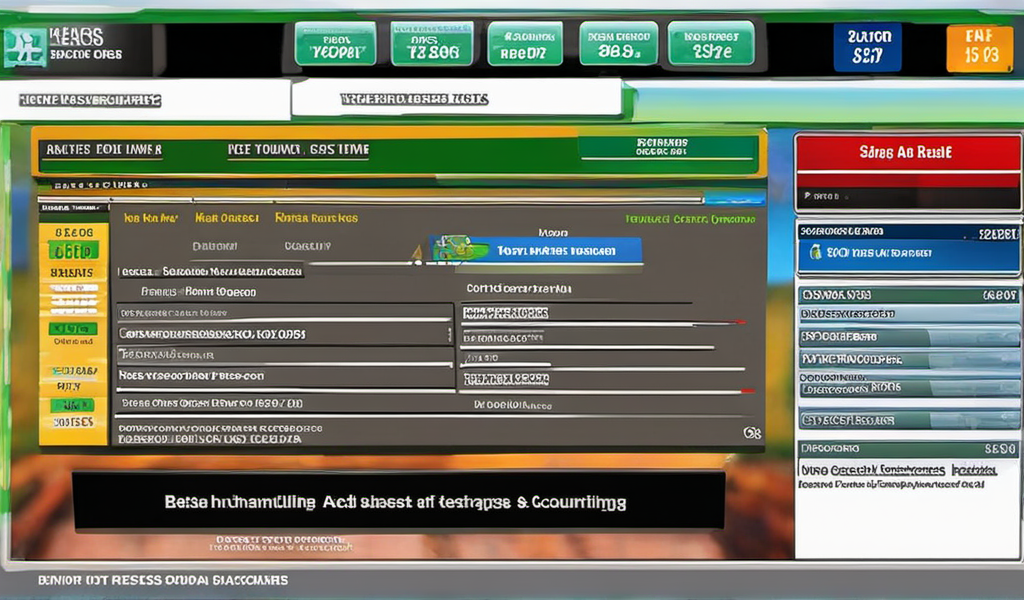The width and height of the screenshot is (1024, 600).
Task: Toggle the middle green button in the yellow sidebar
Action: click(x=73, y=329)
